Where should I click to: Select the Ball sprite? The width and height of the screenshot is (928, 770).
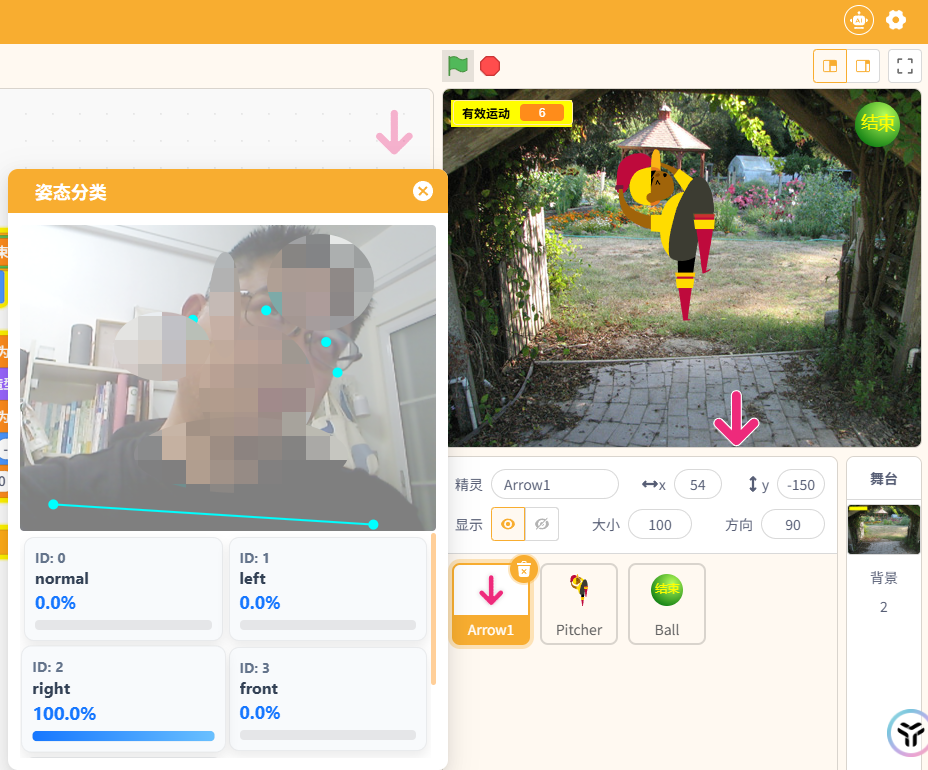(667, 603)
